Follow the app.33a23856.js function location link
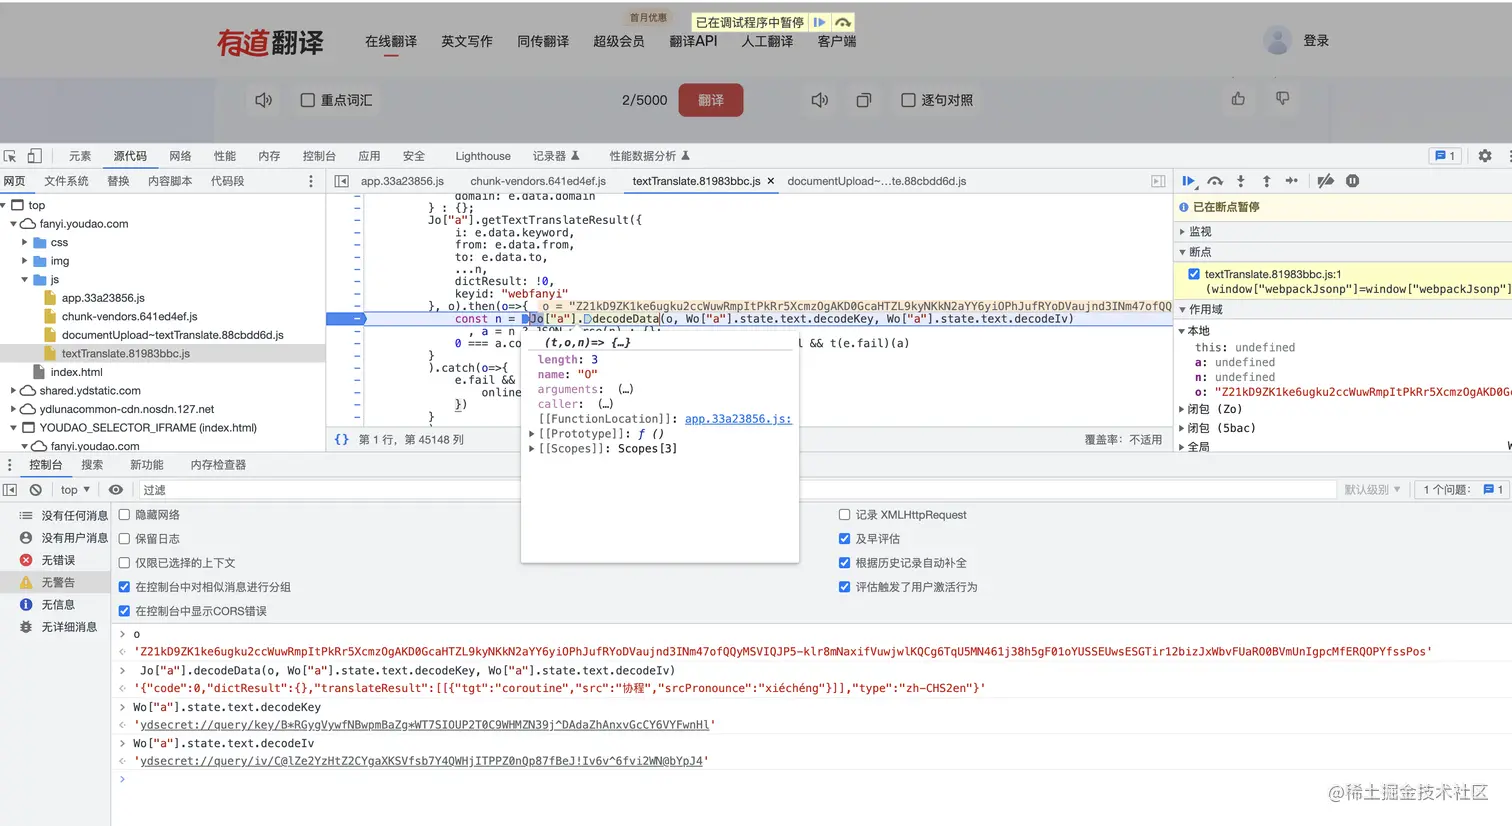Viewport: 1512px width, 826px height. click(x=738, y=419)
